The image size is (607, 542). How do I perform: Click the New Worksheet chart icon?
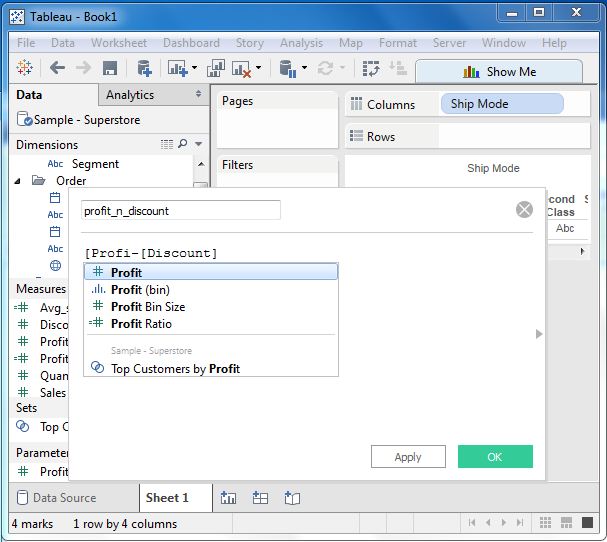(x=178, y=68)
